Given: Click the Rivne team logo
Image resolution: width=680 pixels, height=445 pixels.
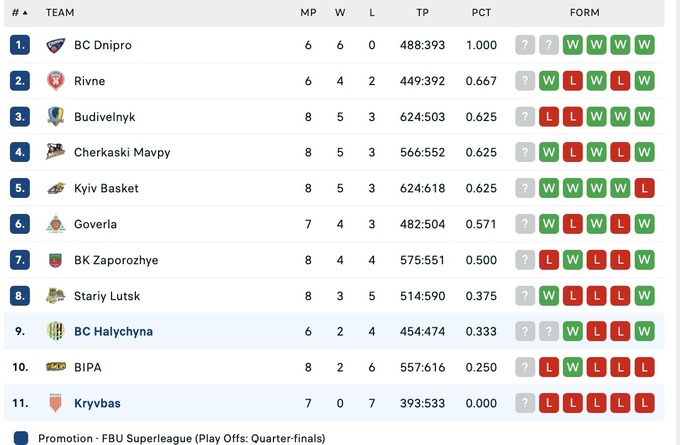Looking at the screenshot, I should pyautogui.click(x=55, y=81).
